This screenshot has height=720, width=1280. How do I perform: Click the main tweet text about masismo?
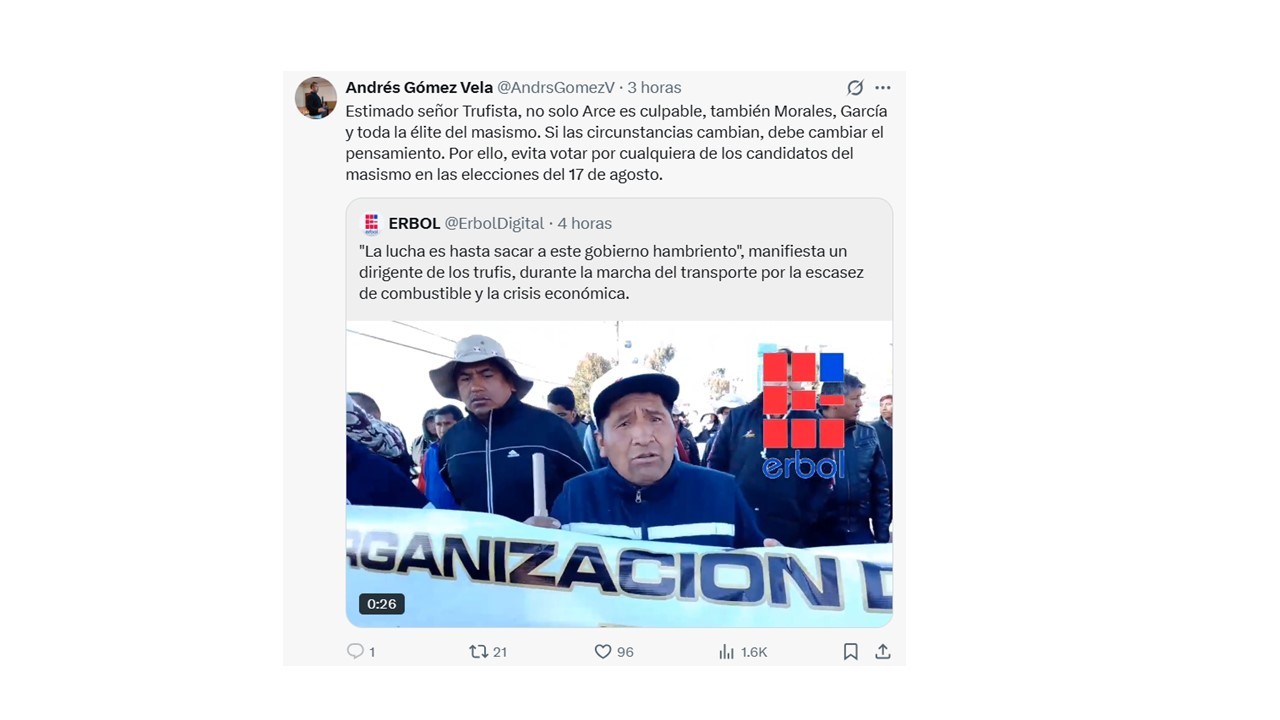(x=616, y=143)
